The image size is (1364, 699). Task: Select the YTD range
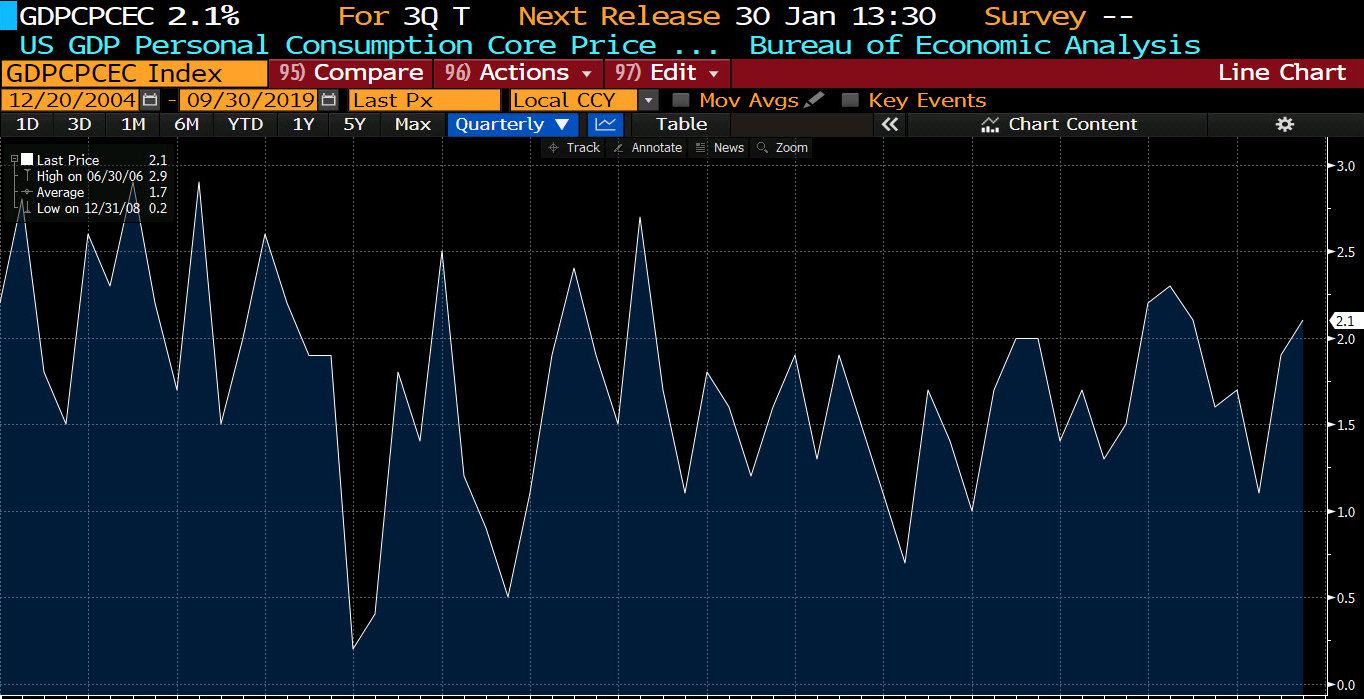245,124
